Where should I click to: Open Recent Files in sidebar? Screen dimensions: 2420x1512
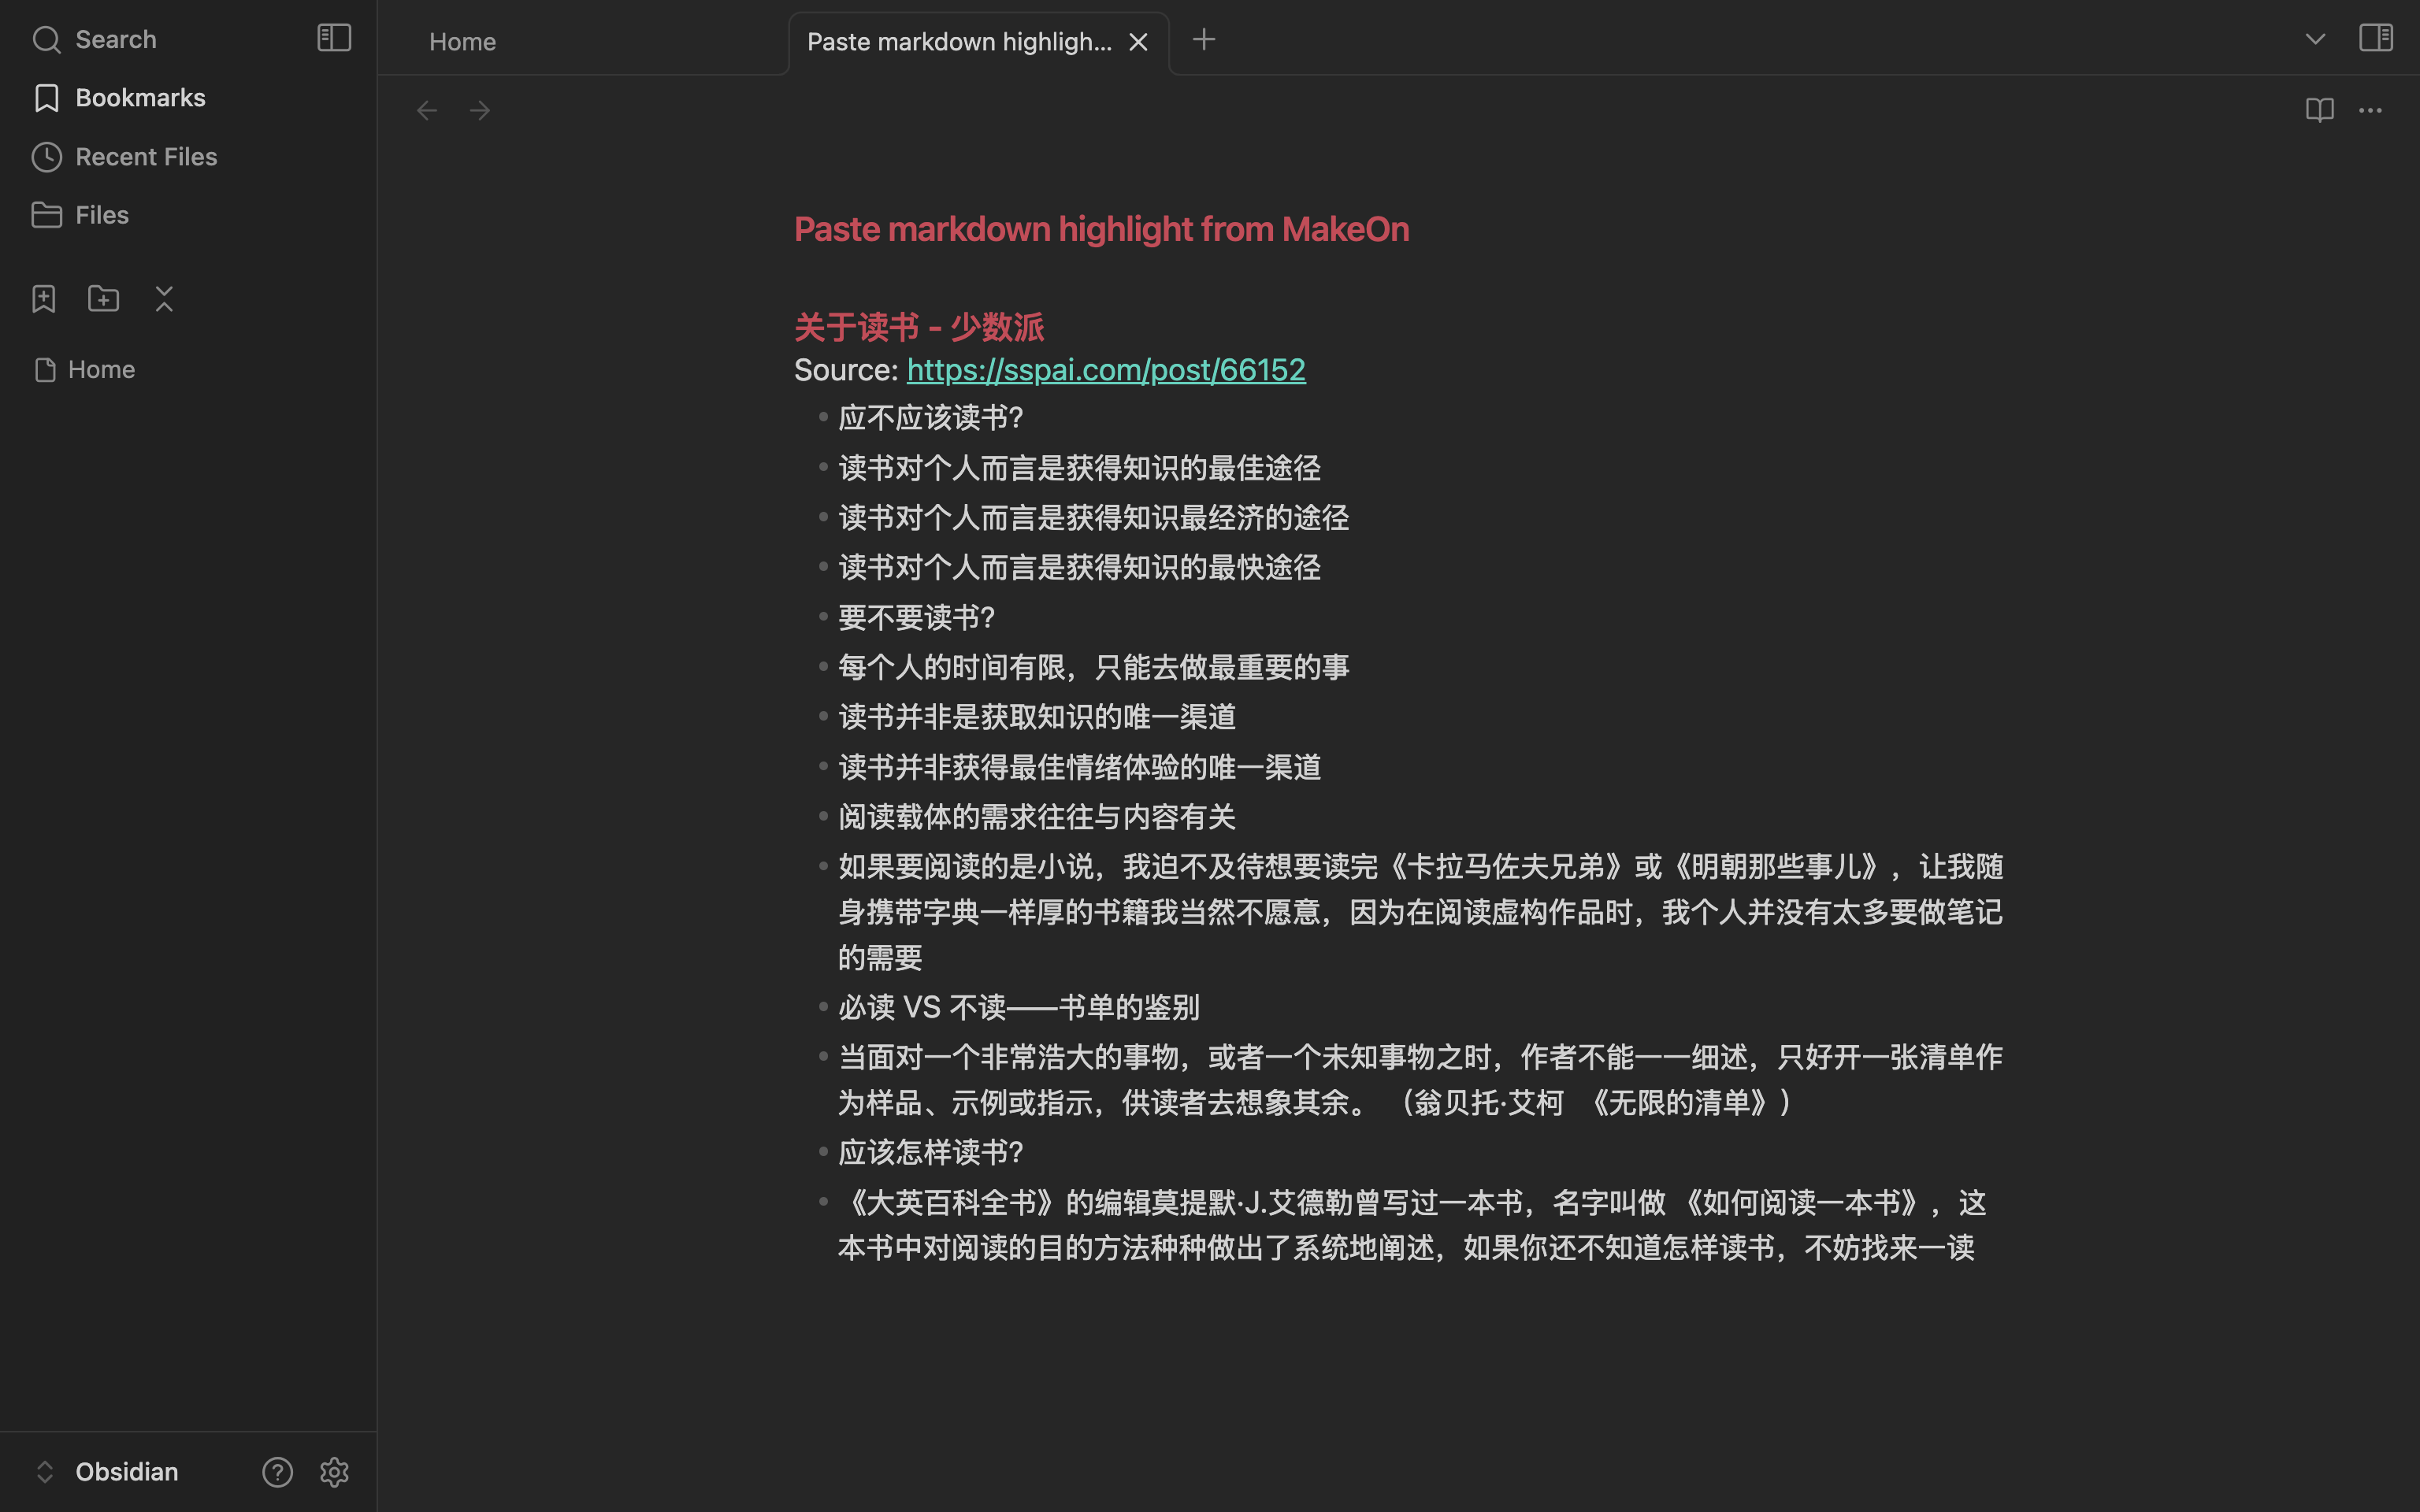(x=146, y=157)
